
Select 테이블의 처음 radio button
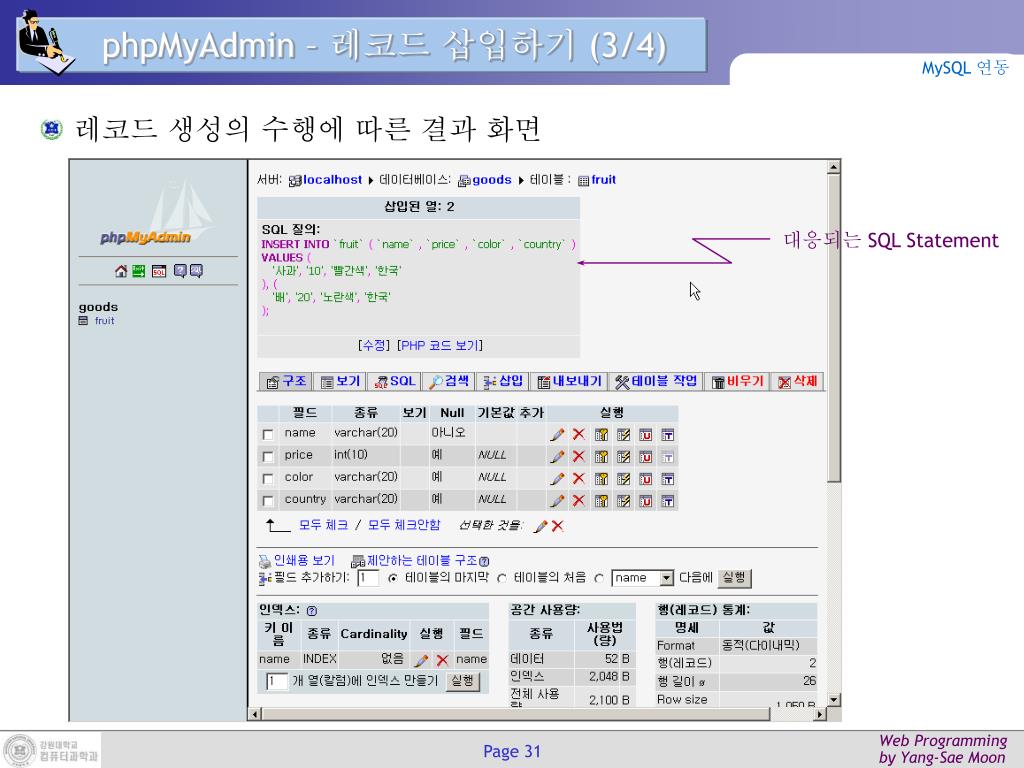click(502, 579)
